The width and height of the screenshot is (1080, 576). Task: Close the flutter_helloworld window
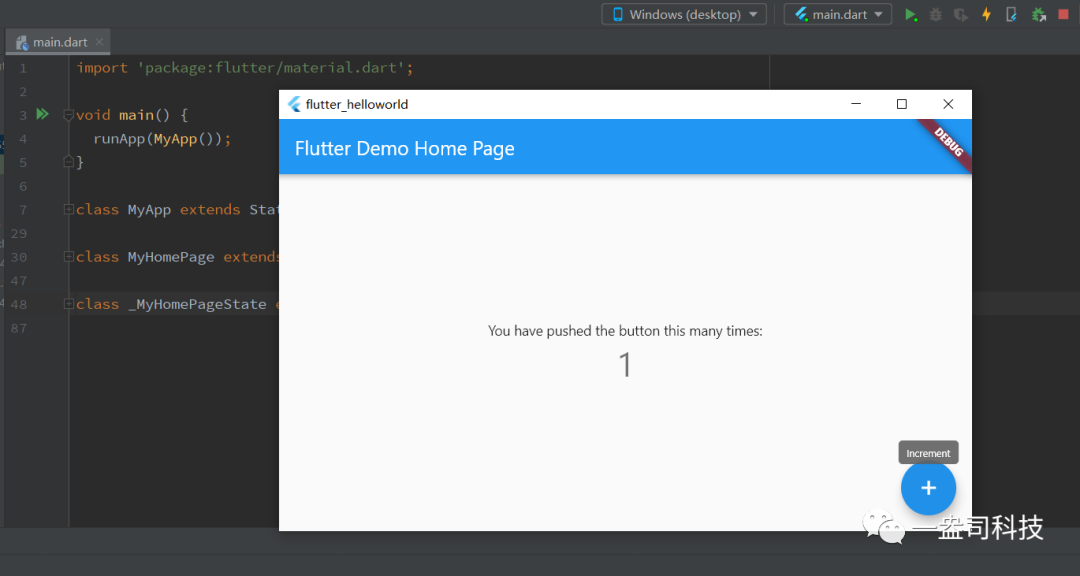pyautogui.click(x=948, y=104)
